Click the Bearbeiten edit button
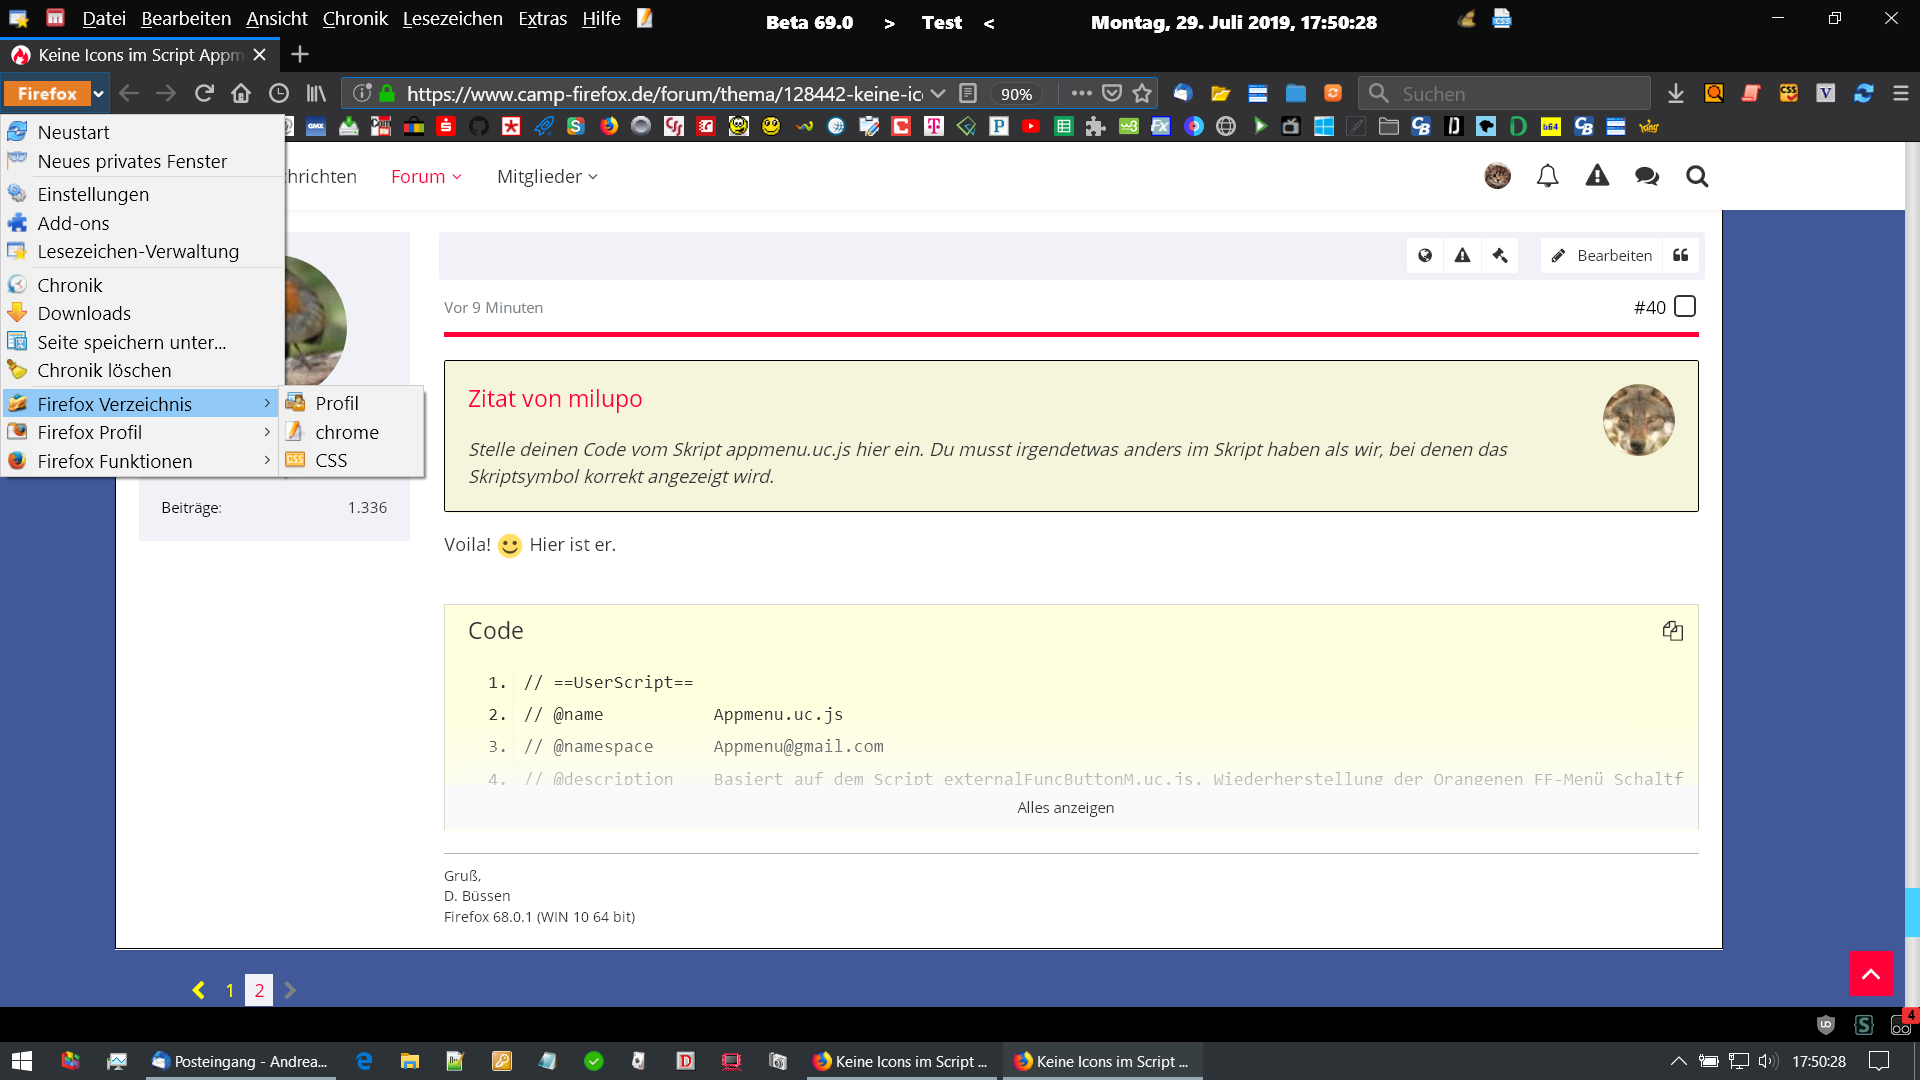Viewport: 1920px width, 1080px height. (1601, 255)
